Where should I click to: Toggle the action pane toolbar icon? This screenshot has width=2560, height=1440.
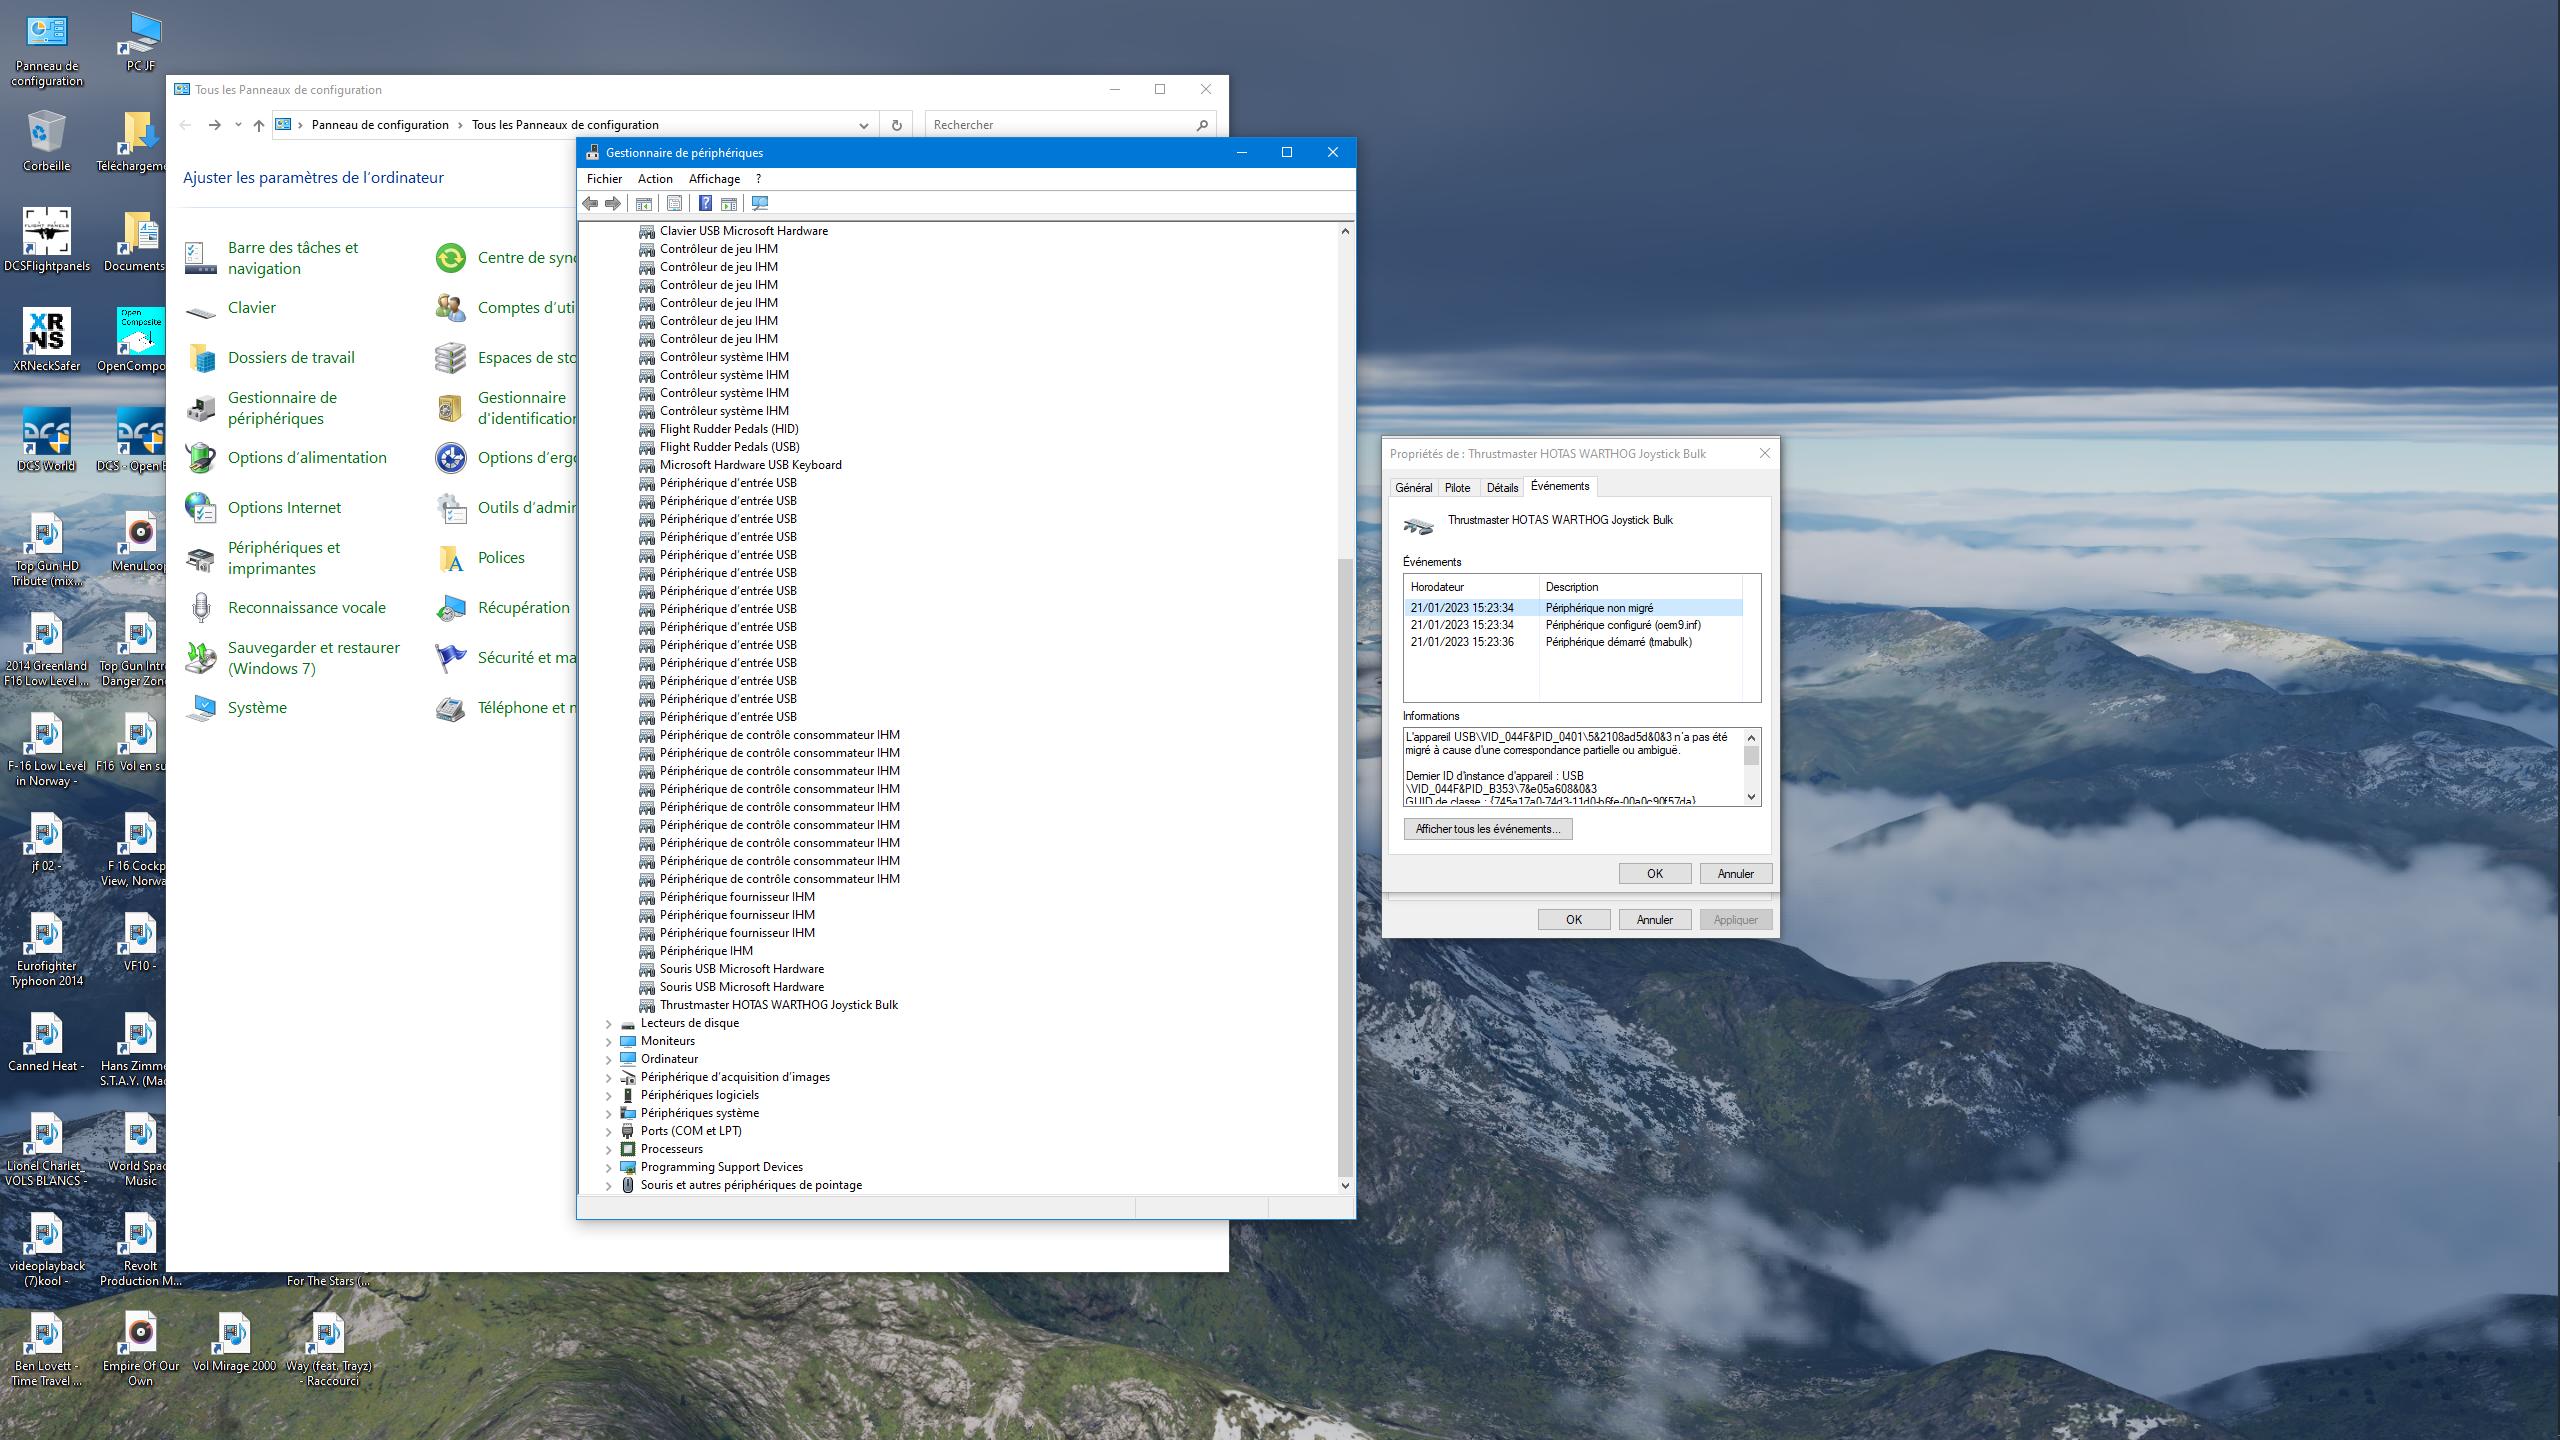pos(729,203)
